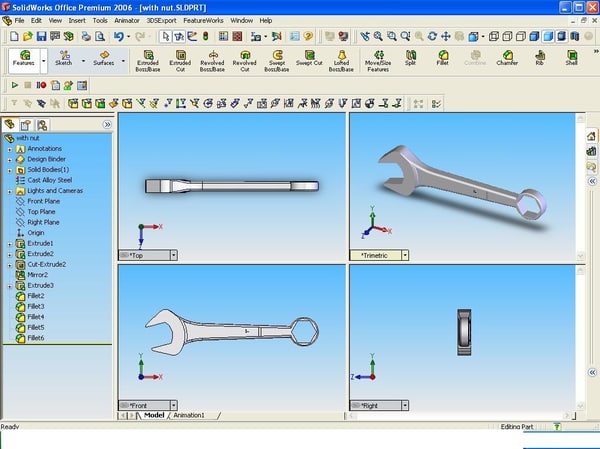This screenshot has width=600, height=449.
Task: Collapse the FeatureManager panel chevron
Action: click(107, 124)
